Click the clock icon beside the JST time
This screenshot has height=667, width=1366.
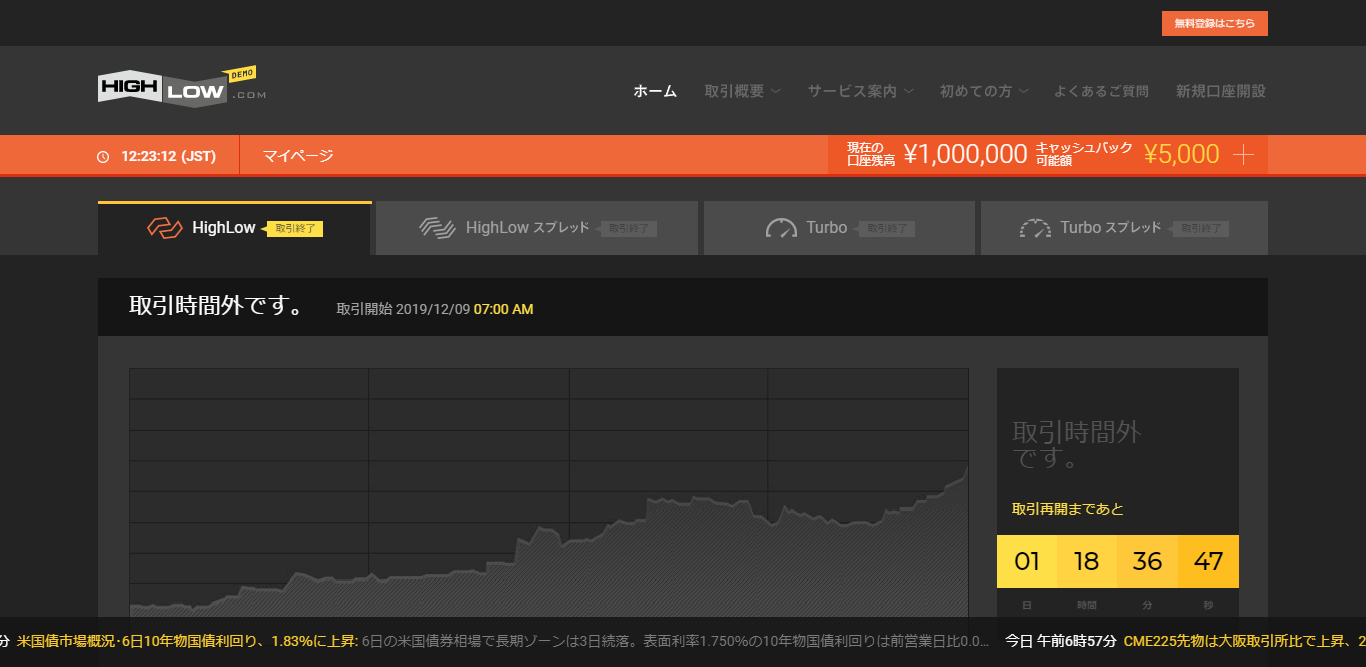(x=103, y=157)
